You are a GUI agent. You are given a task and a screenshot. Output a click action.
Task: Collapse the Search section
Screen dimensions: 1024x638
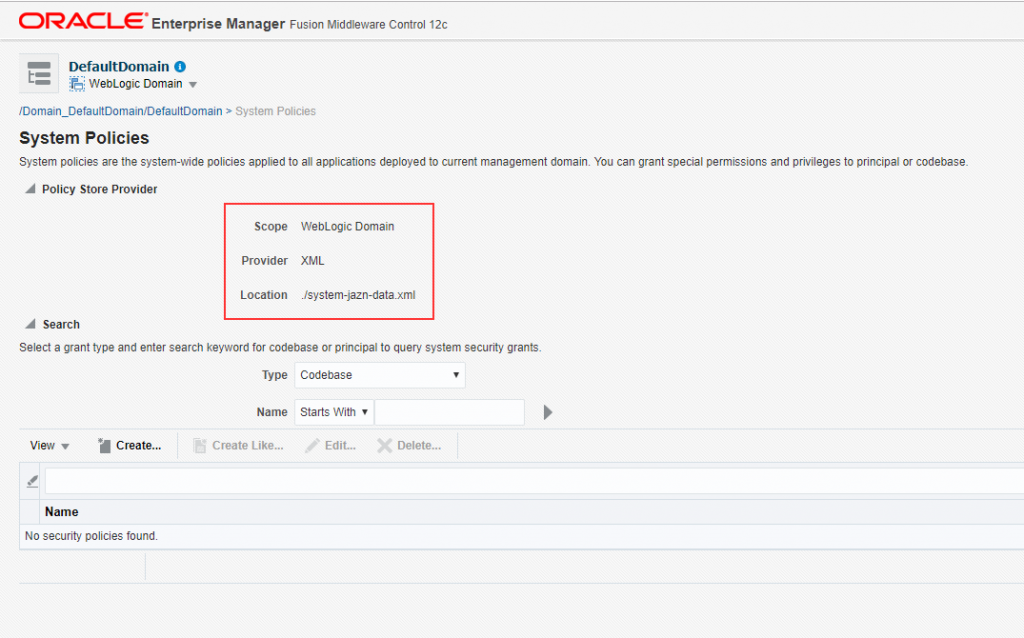[30, 324]
